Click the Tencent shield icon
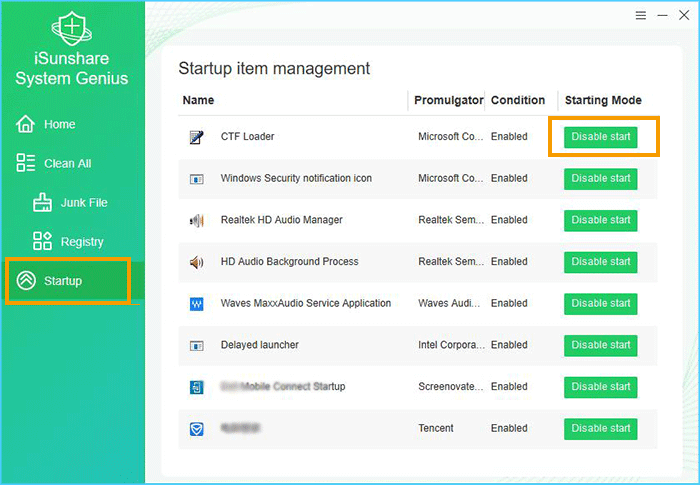700x485 pixels. [x=196, y=429]
